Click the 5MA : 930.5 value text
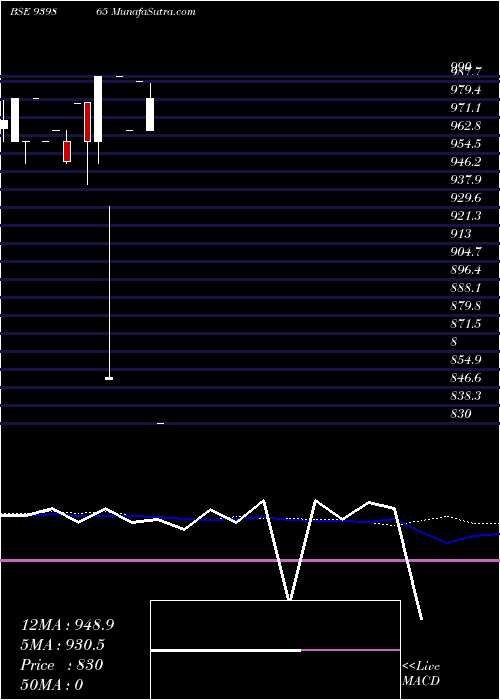The height and width of the screenshot is (700, 500). click(x=64, y=645)
